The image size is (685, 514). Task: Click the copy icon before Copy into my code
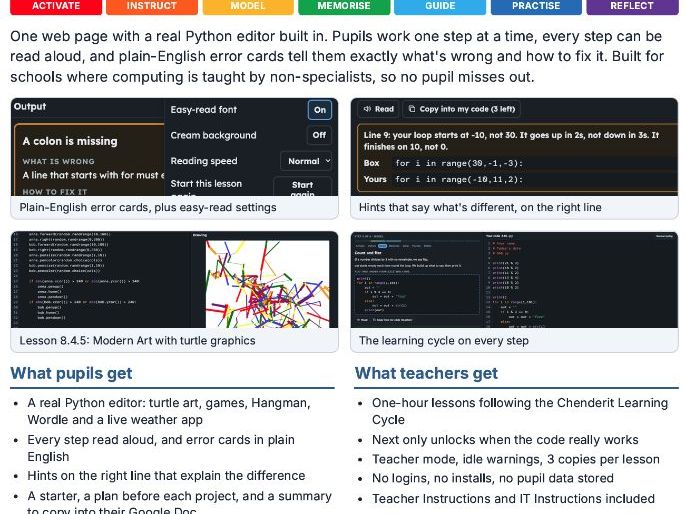[x=412, y=109]
